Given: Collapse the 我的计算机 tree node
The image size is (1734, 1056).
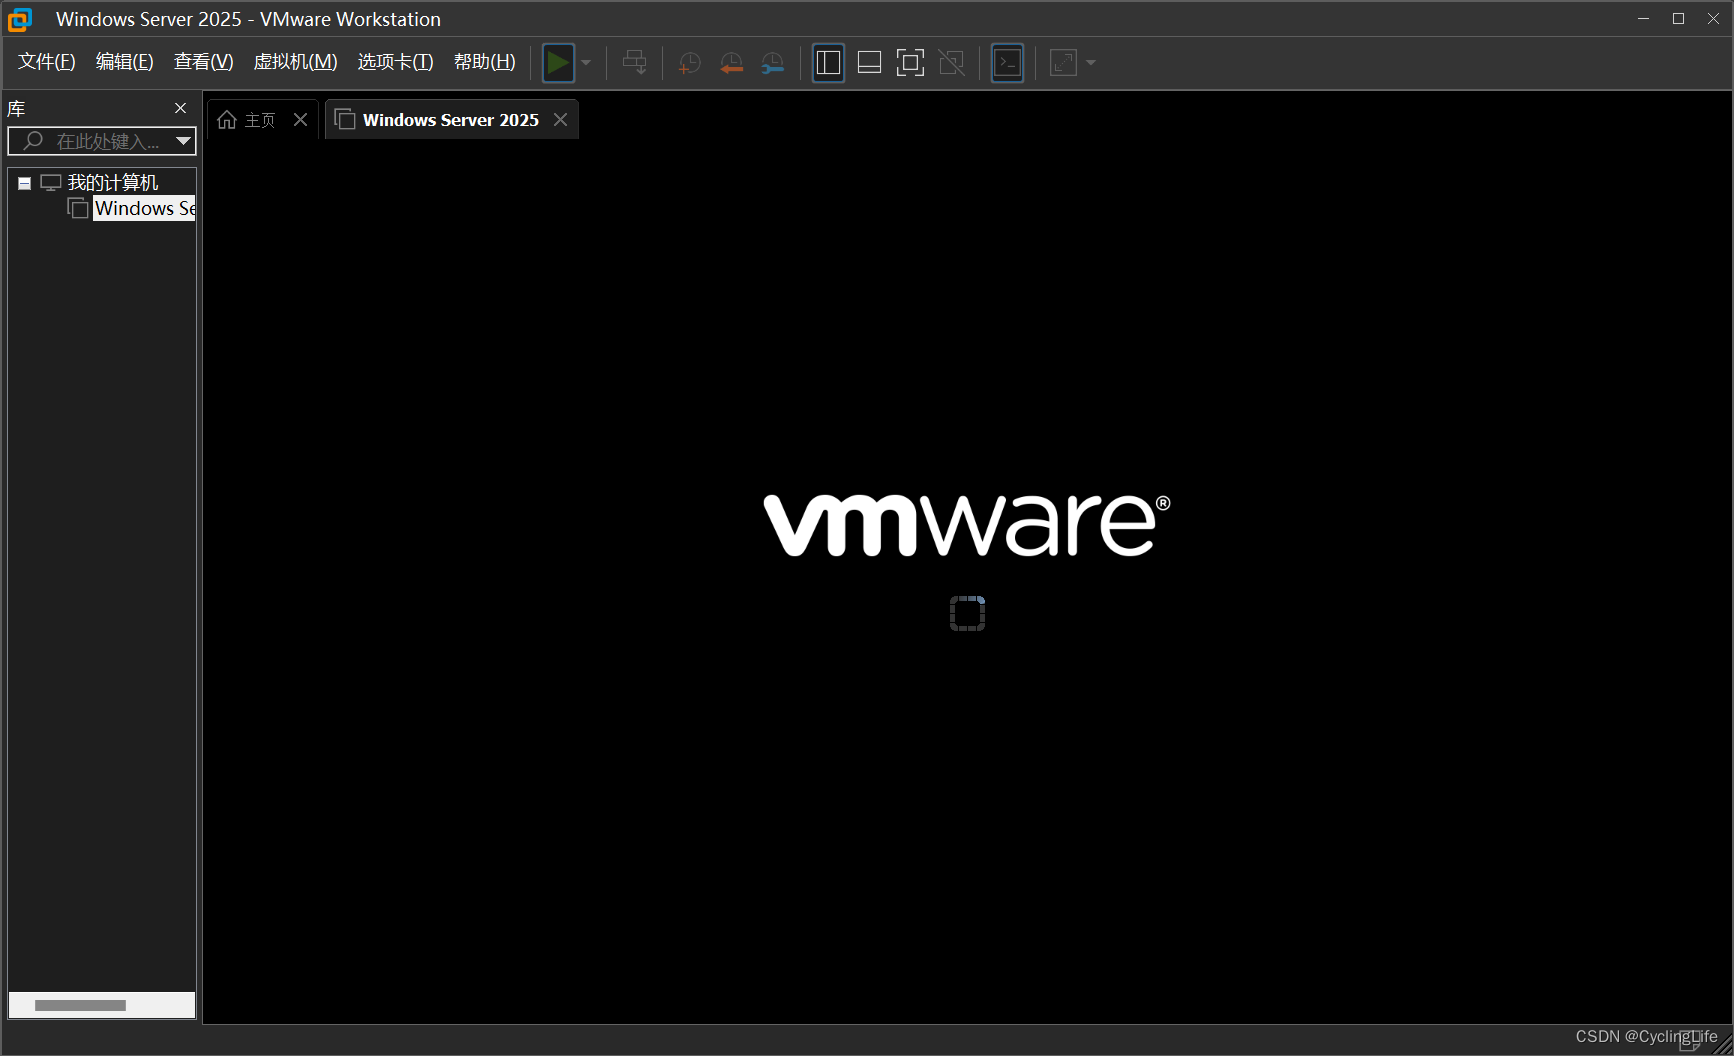Looking at the screenshot, I should click(24, 183).
